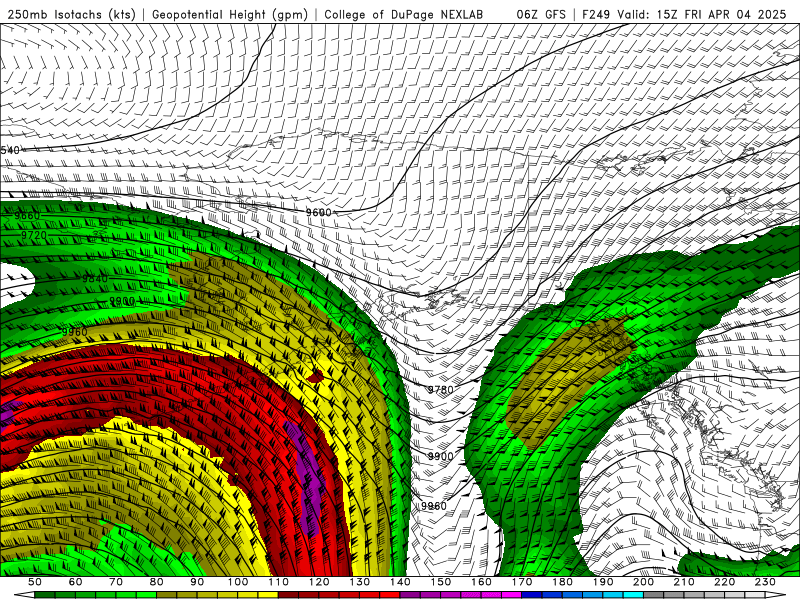Click the "F249" forecast hour label

point(596,14)
